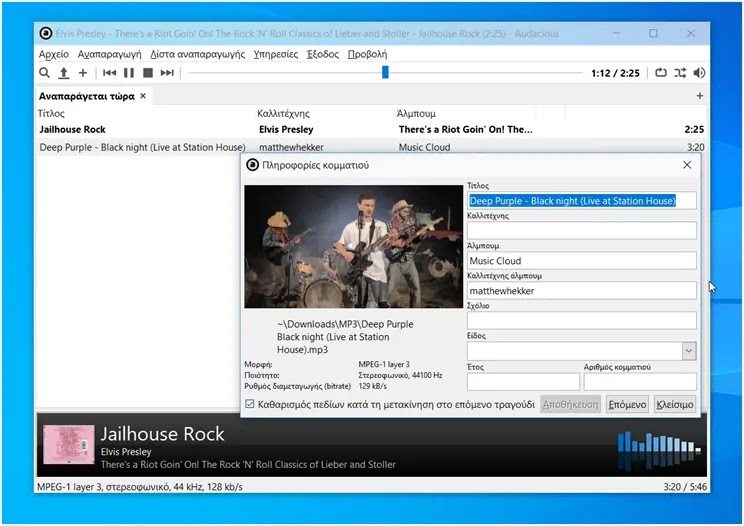Toggle shuffle mode
744x526 pixels.
coord(680,73)
